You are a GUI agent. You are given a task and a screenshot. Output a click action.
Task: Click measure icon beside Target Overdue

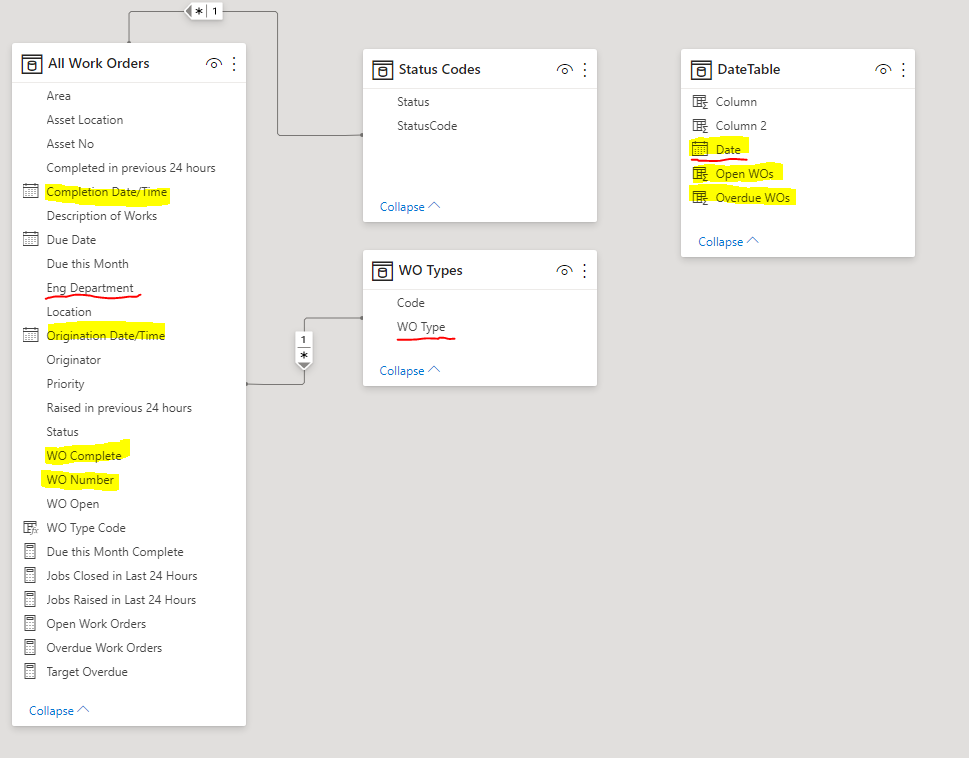pos(30,672)
